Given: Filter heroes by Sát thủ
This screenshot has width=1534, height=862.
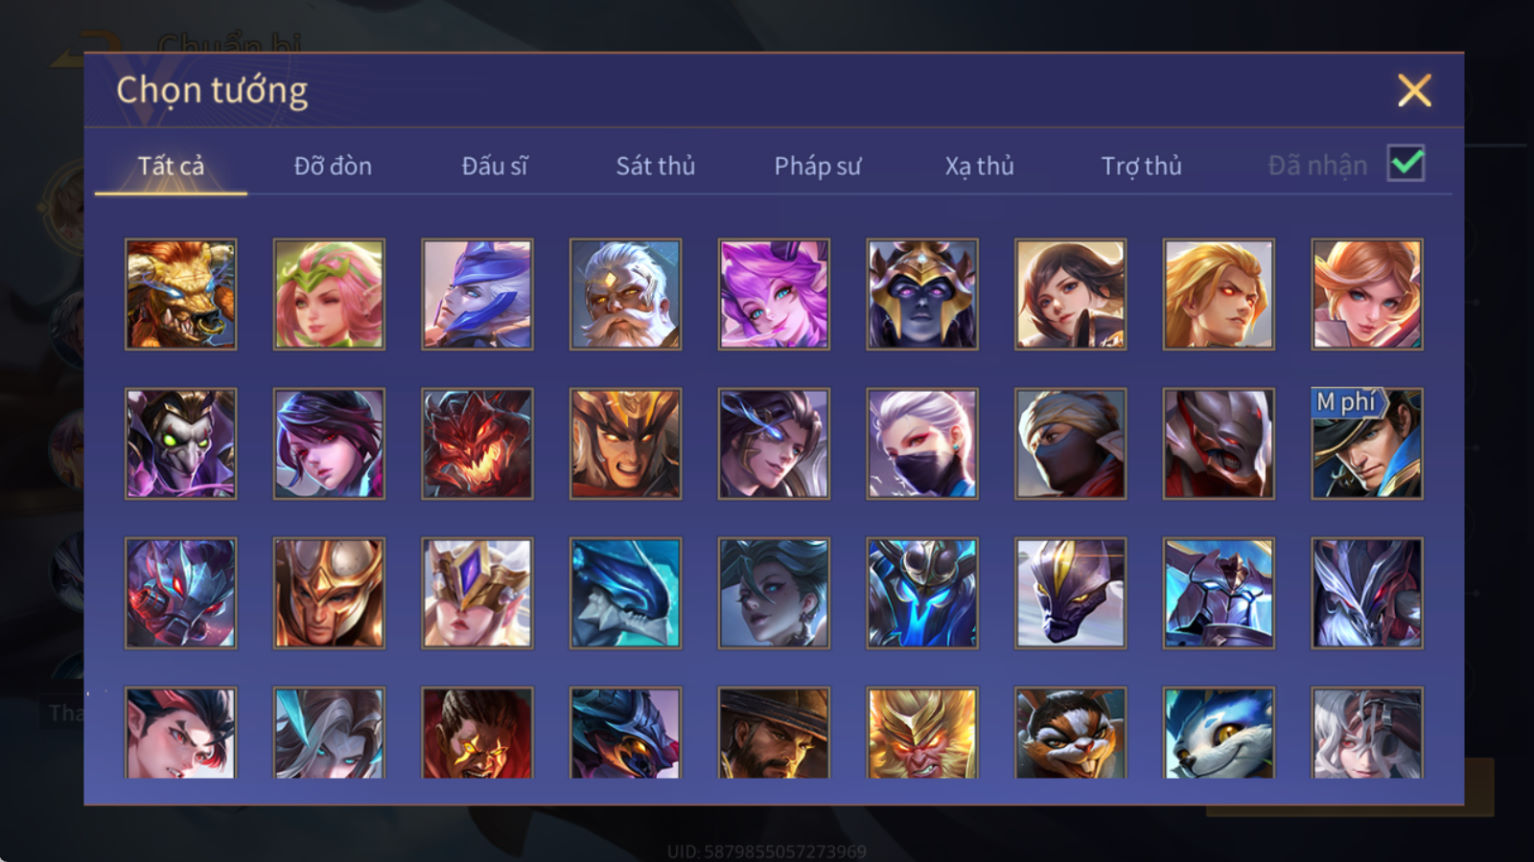Looking at the screenshot, I should pyautogui.click(x=655, y=166).
